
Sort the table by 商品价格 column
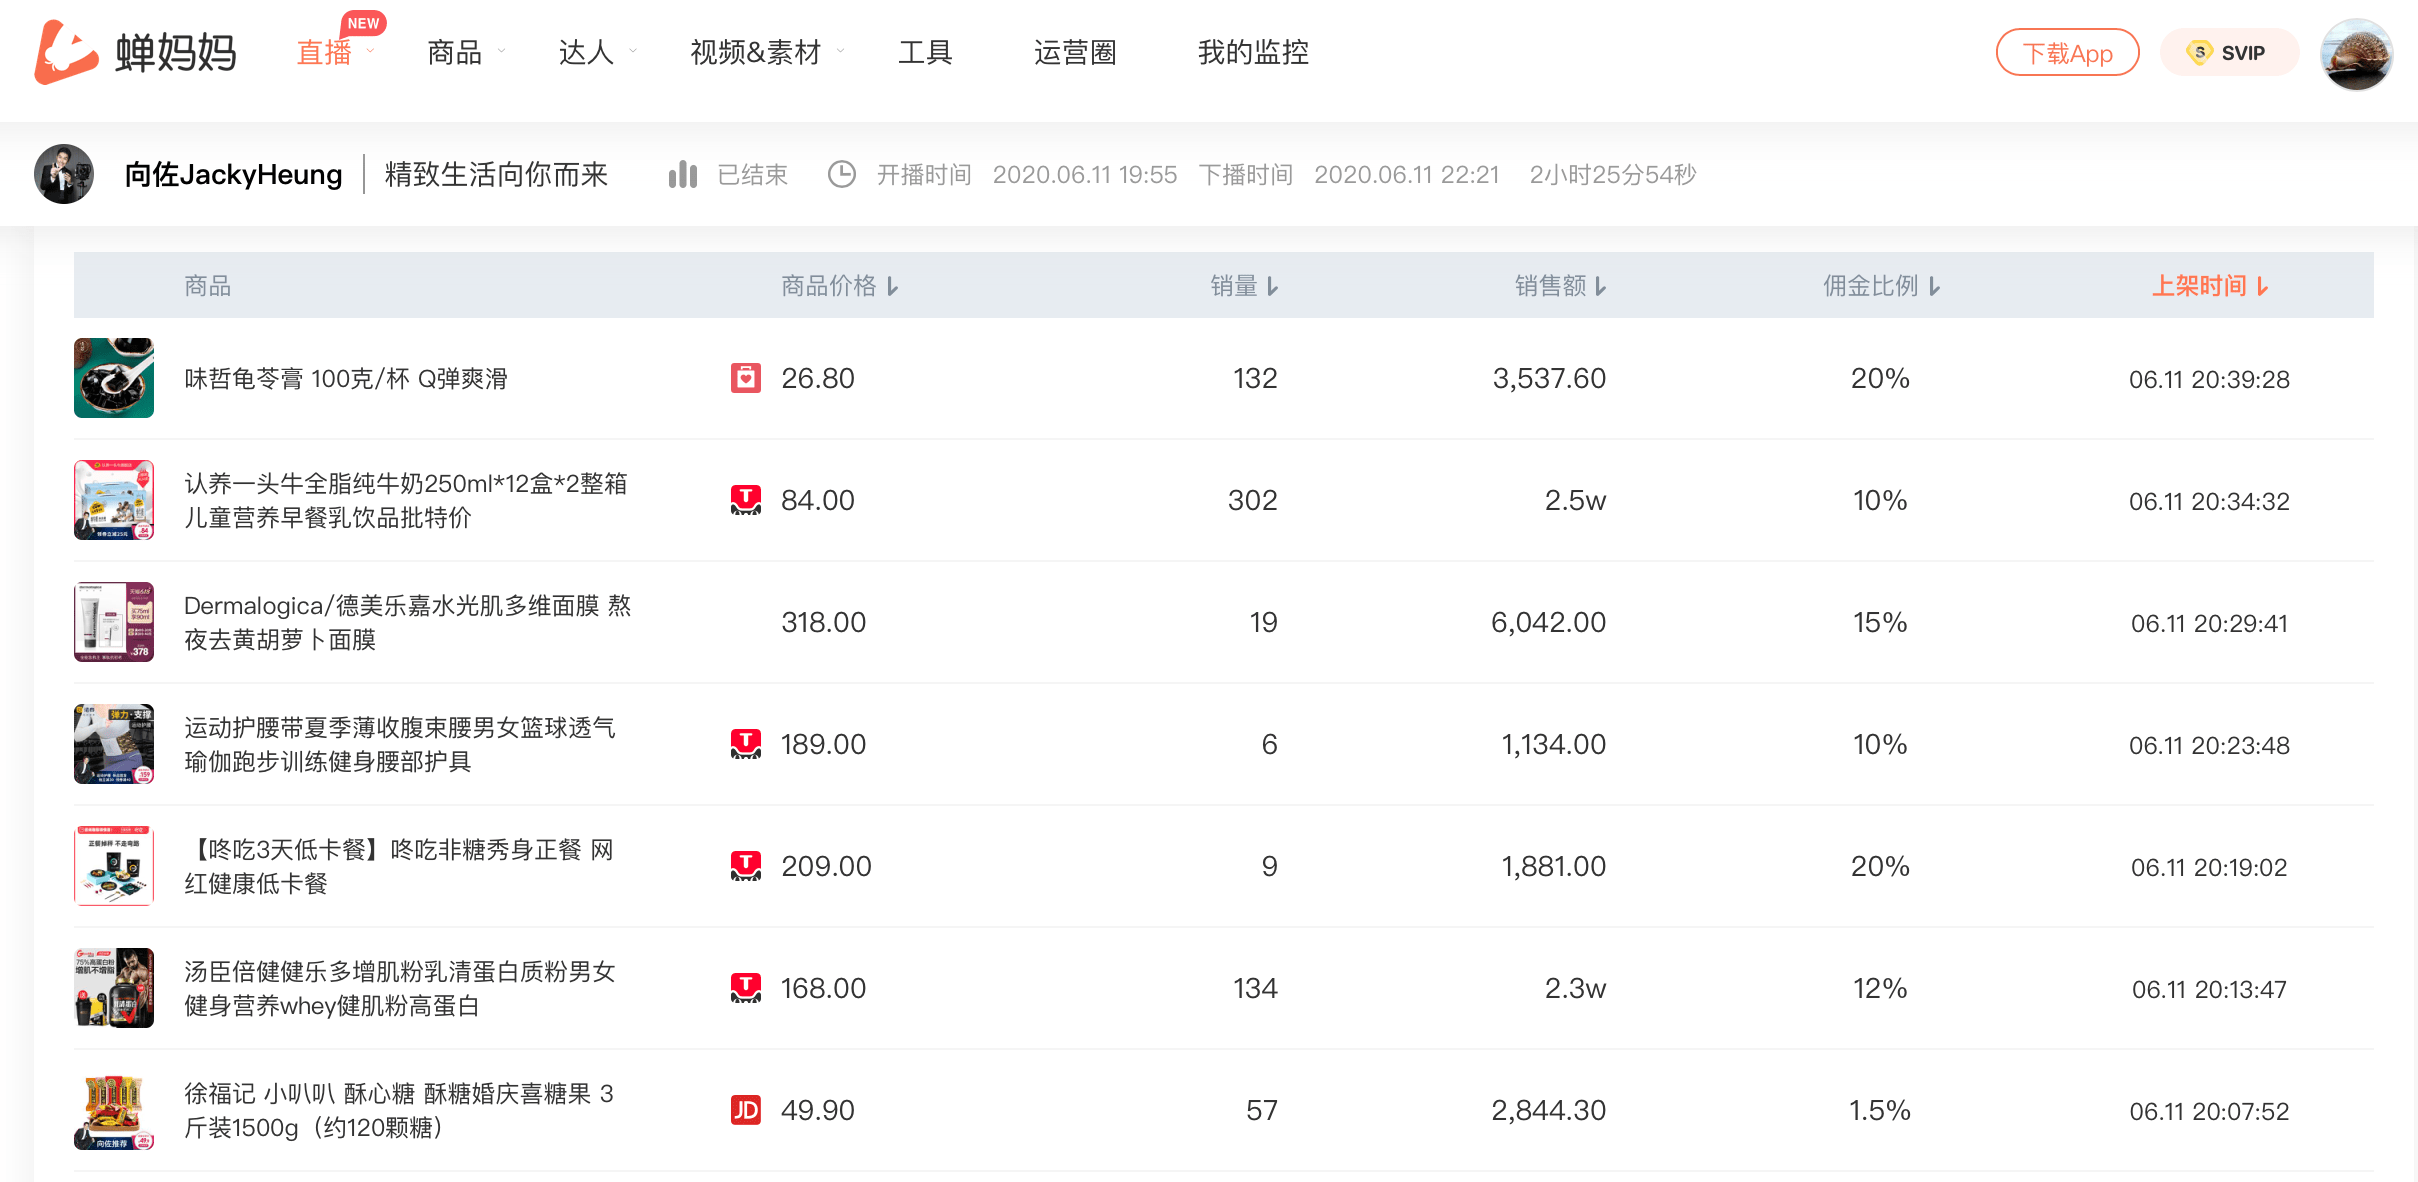click(x=840, y=286)
